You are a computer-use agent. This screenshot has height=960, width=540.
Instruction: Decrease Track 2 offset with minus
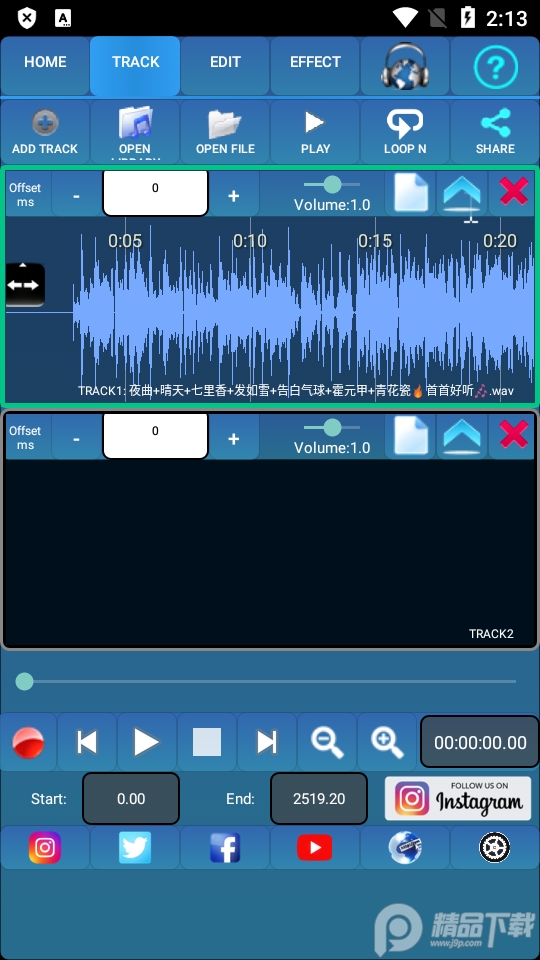click(77, 438)
